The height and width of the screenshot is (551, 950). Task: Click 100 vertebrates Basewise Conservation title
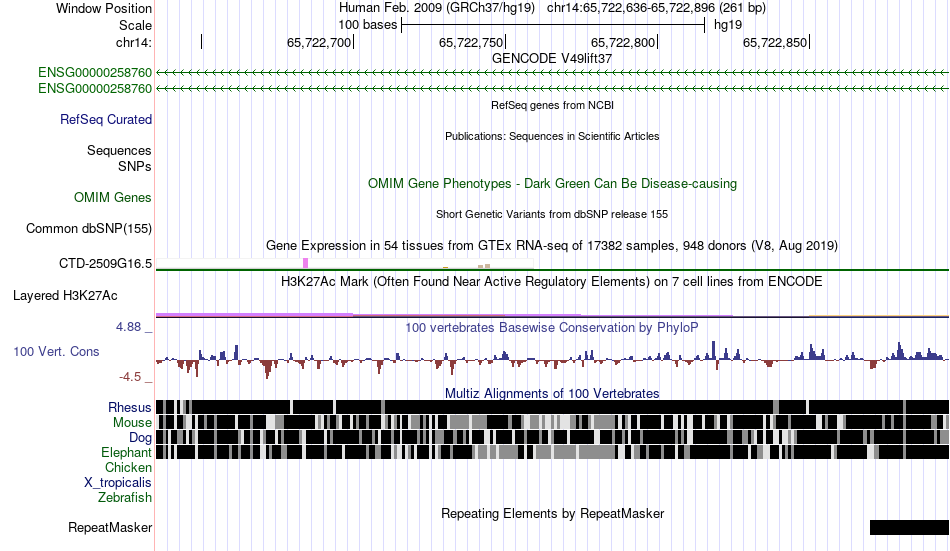click(552, 328)
